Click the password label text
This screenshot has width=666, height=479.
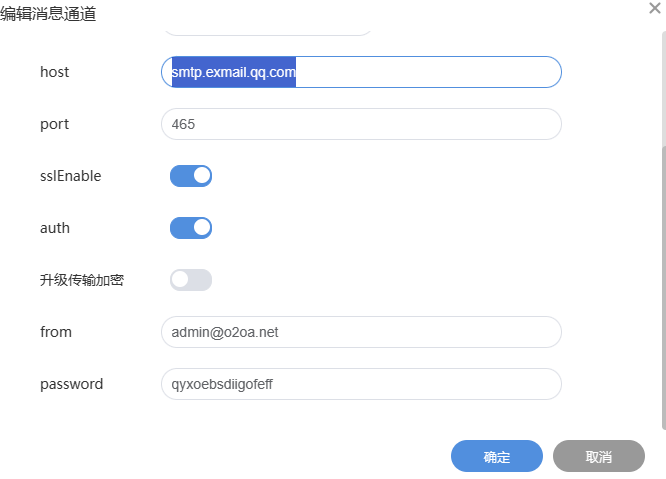(x=71, y=384)
